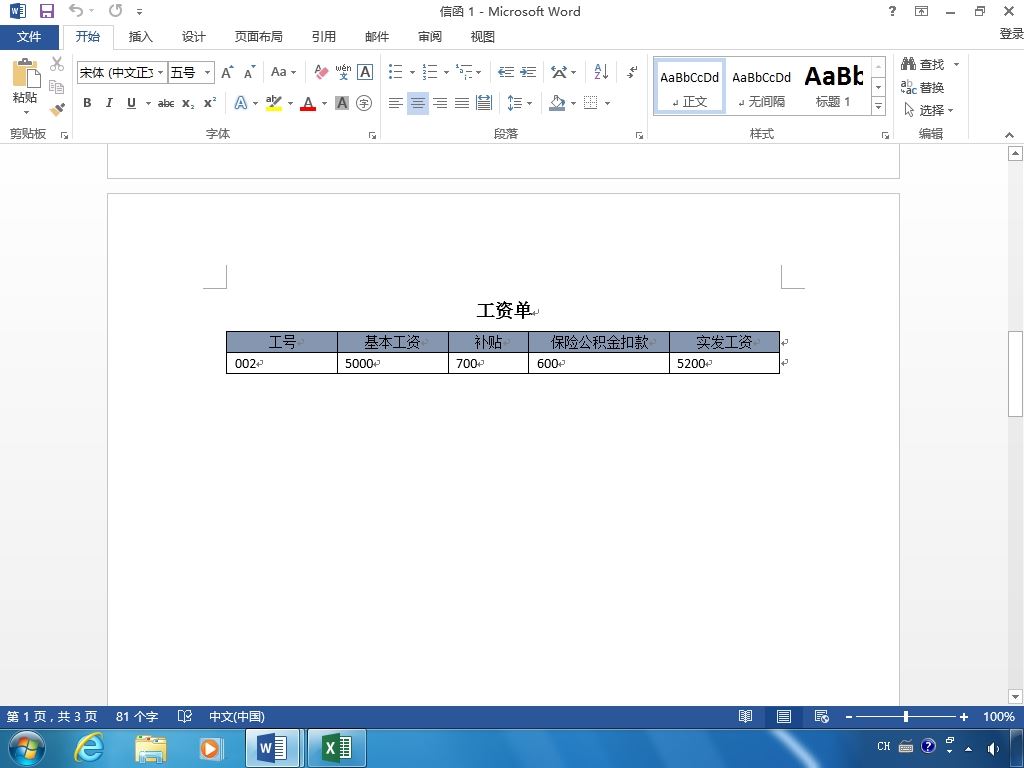Open the font name dropdown
This screenshot has width=1024, height=768.
pos(160,72)
